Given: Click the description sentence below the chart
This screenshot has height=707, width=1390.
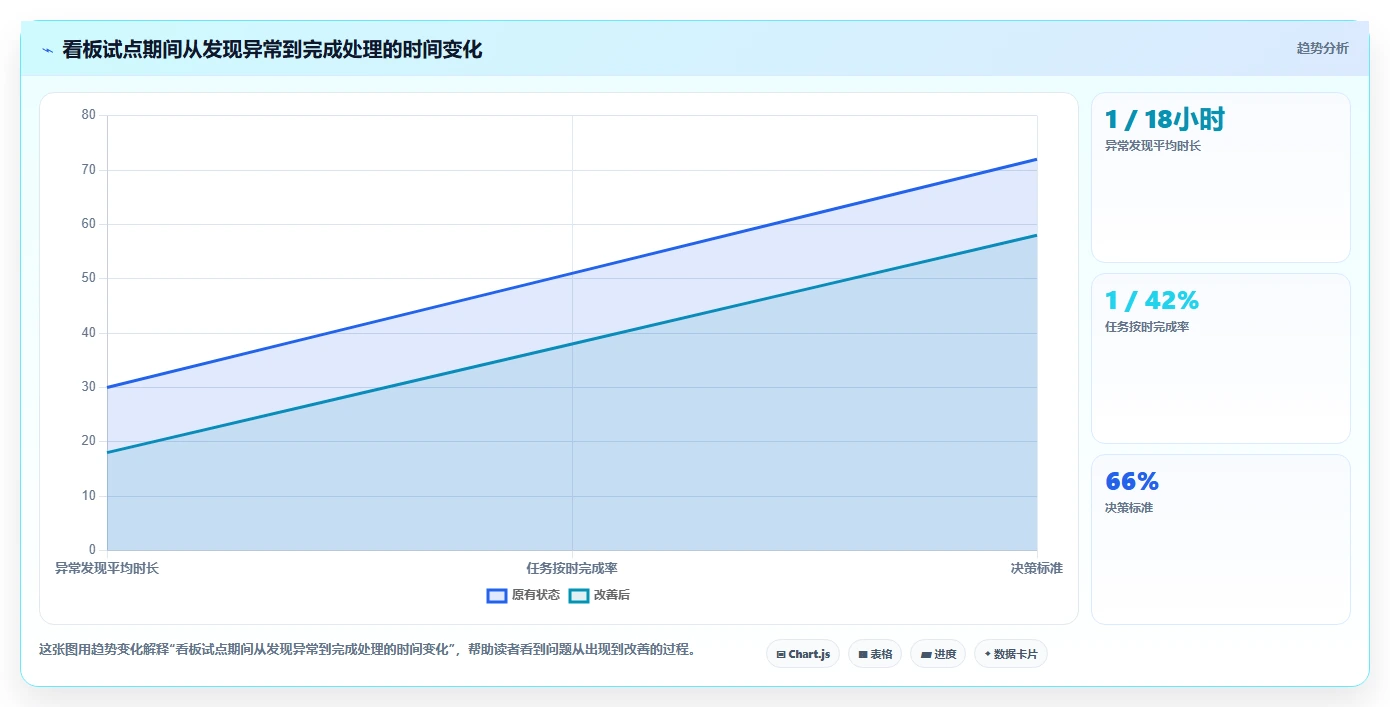Looking at the screenshot, I should tap(367, 649).
